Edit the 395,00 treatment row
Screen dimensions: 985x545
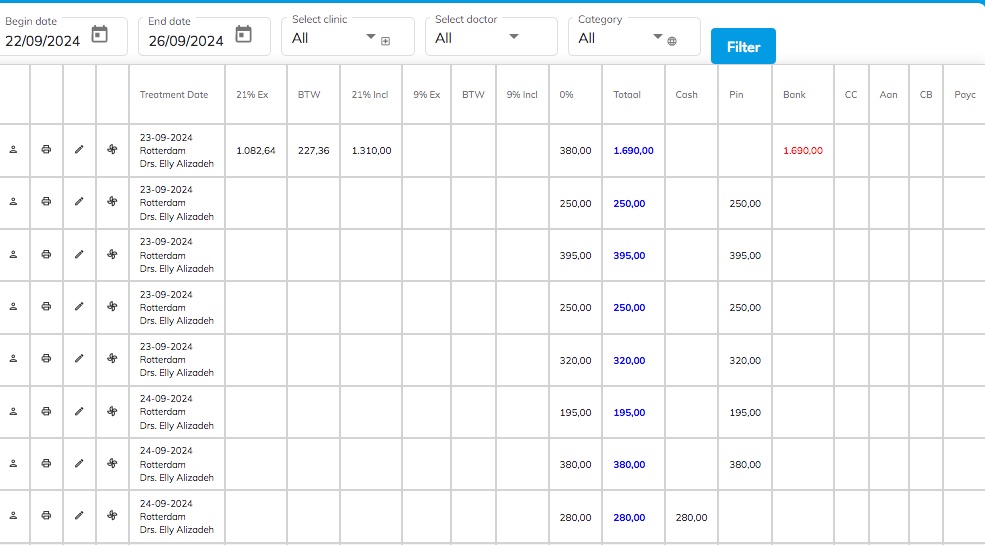(79, 254)
